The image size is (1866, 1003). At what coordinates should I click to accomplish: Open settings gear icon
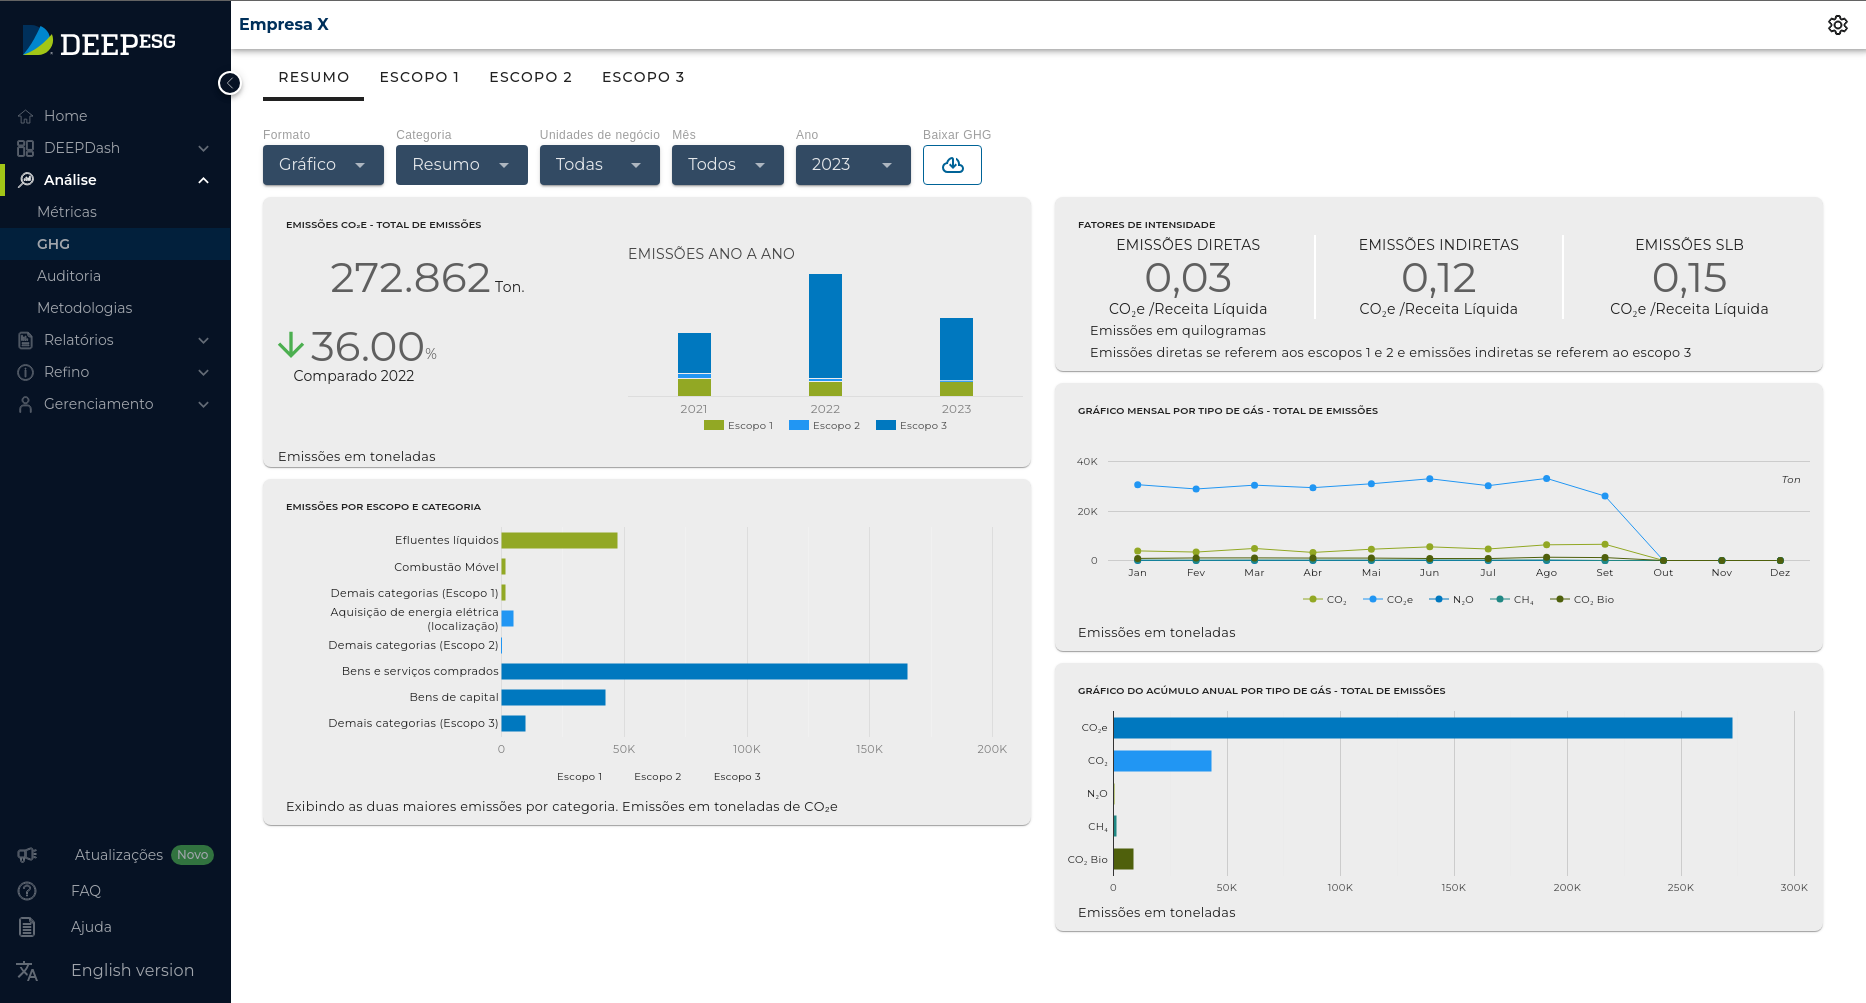[x=1837, y=25]
